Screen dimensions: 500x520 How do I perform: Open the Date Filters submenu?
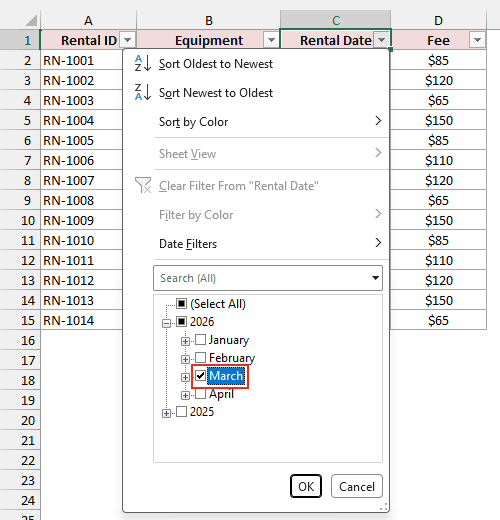[256, 243]
